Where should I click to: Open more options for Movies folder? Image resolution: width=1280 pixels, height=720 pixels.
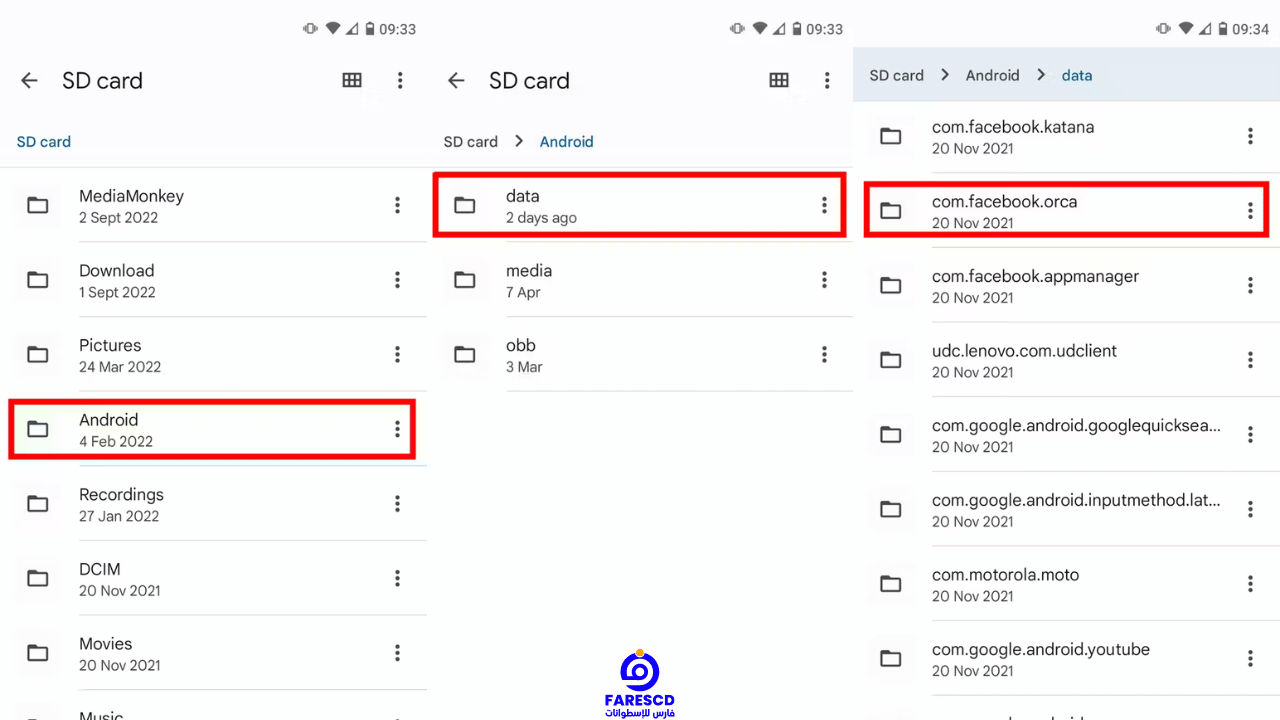pyautogui.click(x=397, y=653)
